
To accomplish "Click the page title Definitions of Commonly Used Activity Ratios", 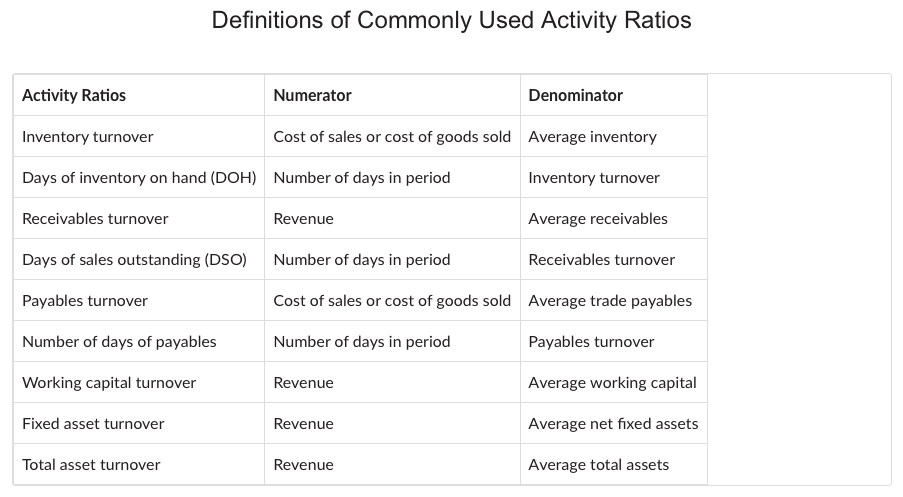I will click(x=451, y=20).
